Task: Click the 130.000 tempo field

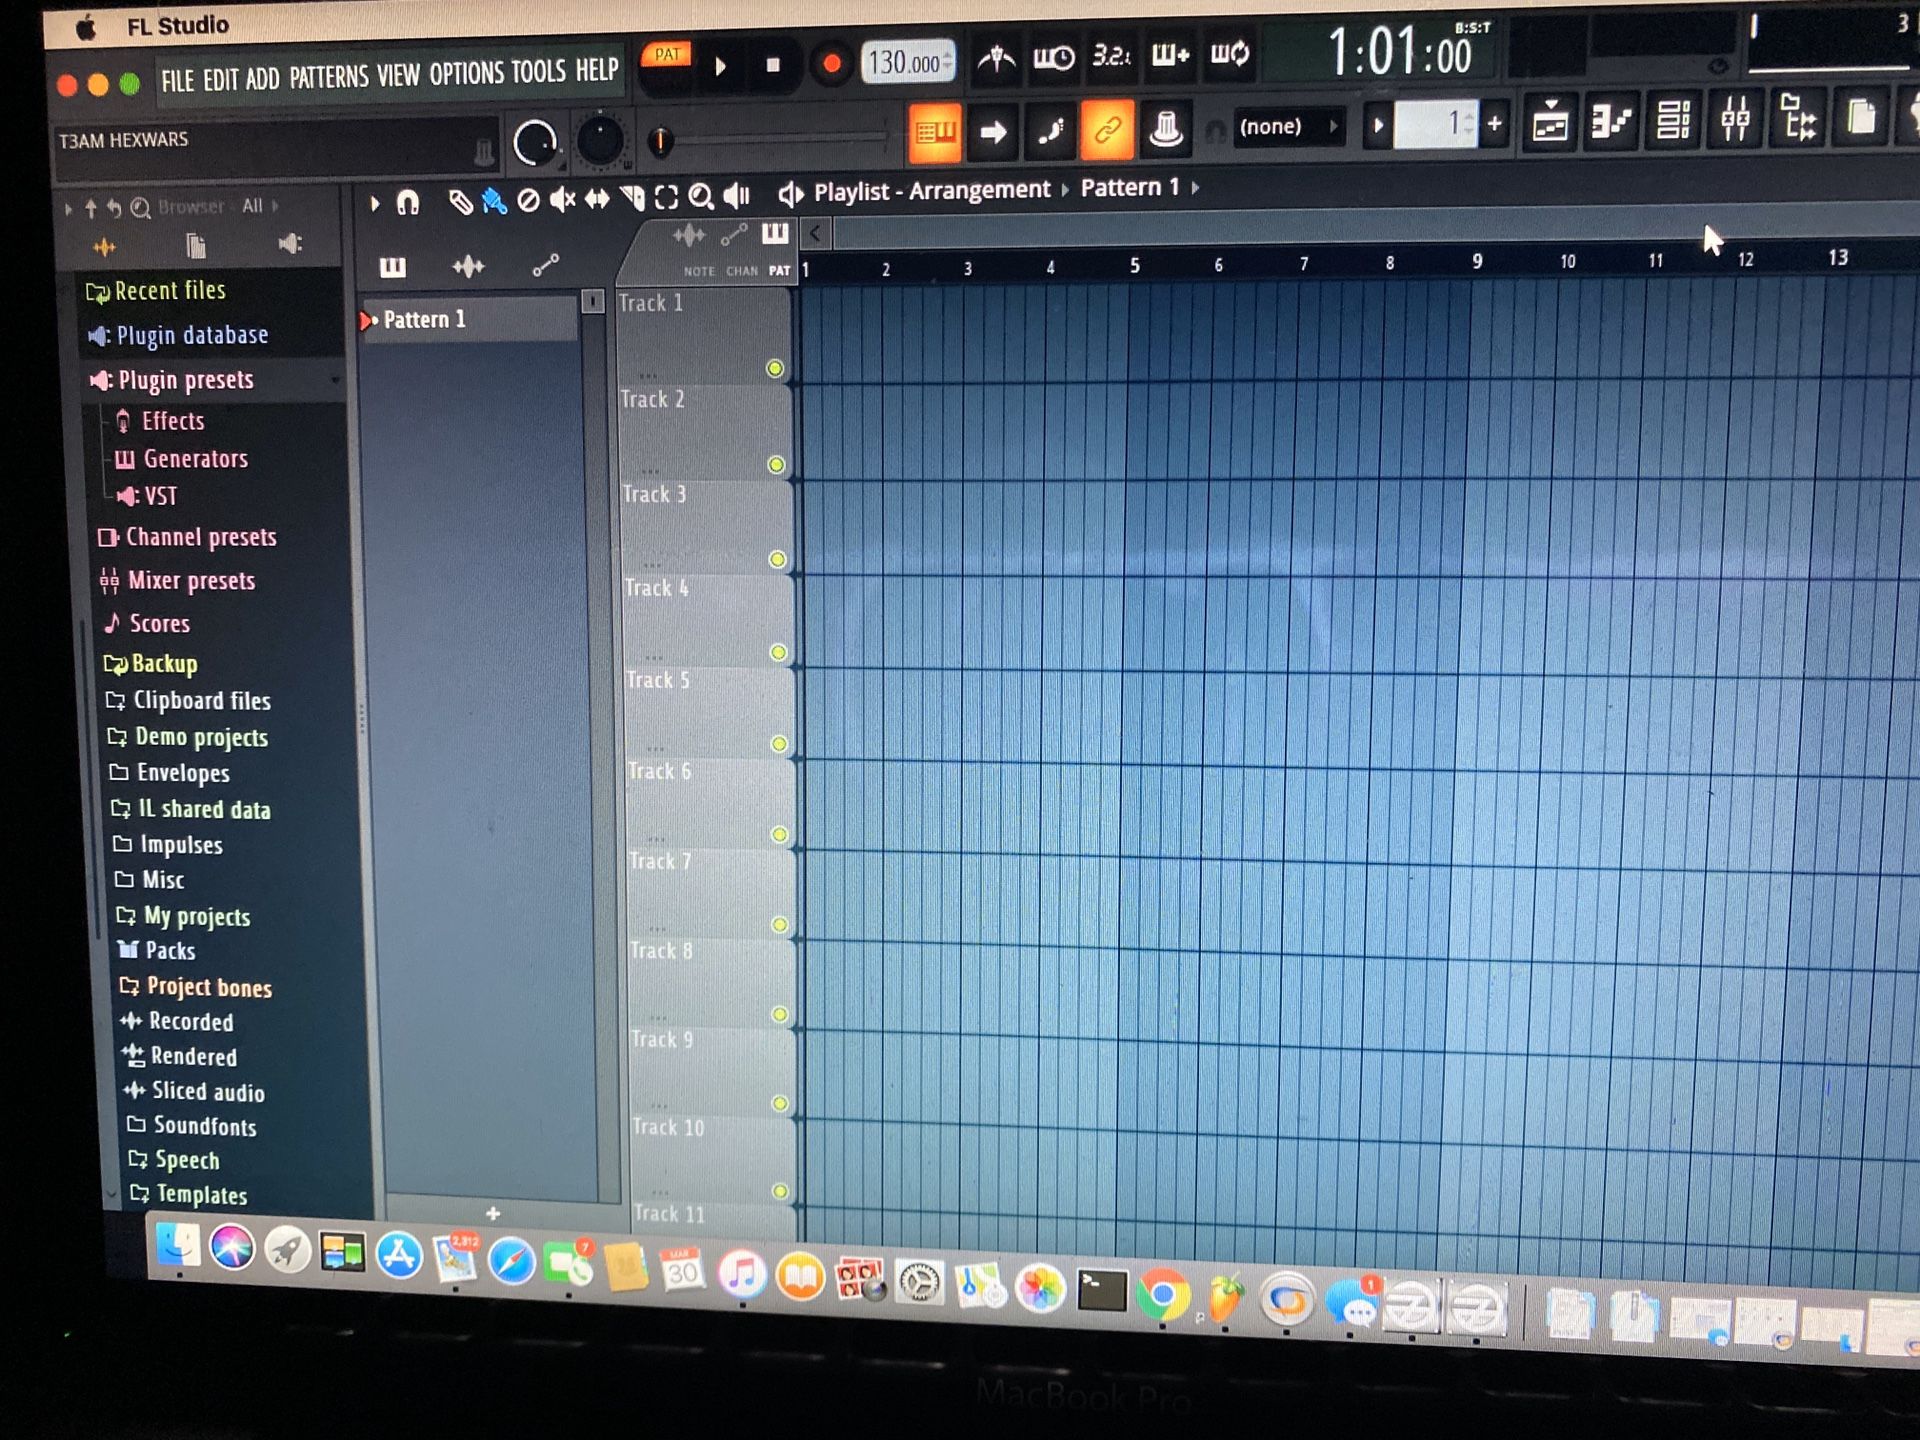Action: pos(907,63)
